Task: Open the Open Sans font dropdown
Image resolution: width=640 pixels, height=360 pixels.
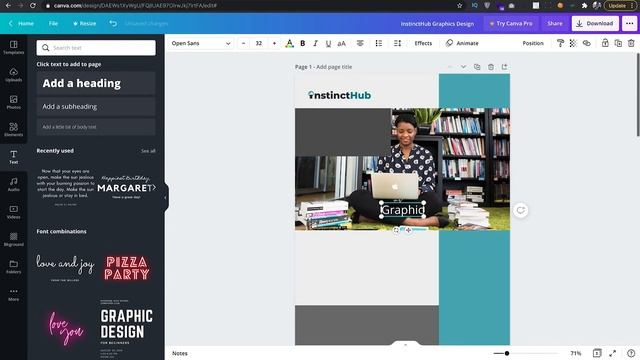Action: [x=201, y=43]
